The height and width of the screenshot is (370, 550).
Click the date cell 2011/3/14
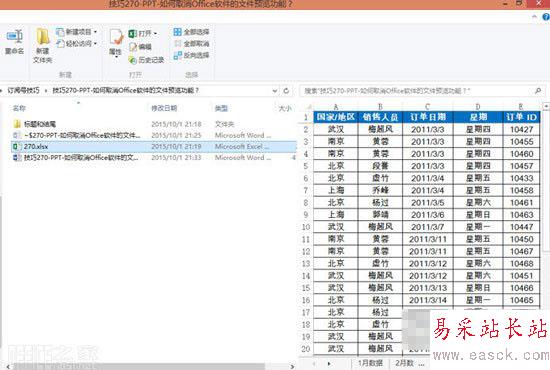coord(428,300)
